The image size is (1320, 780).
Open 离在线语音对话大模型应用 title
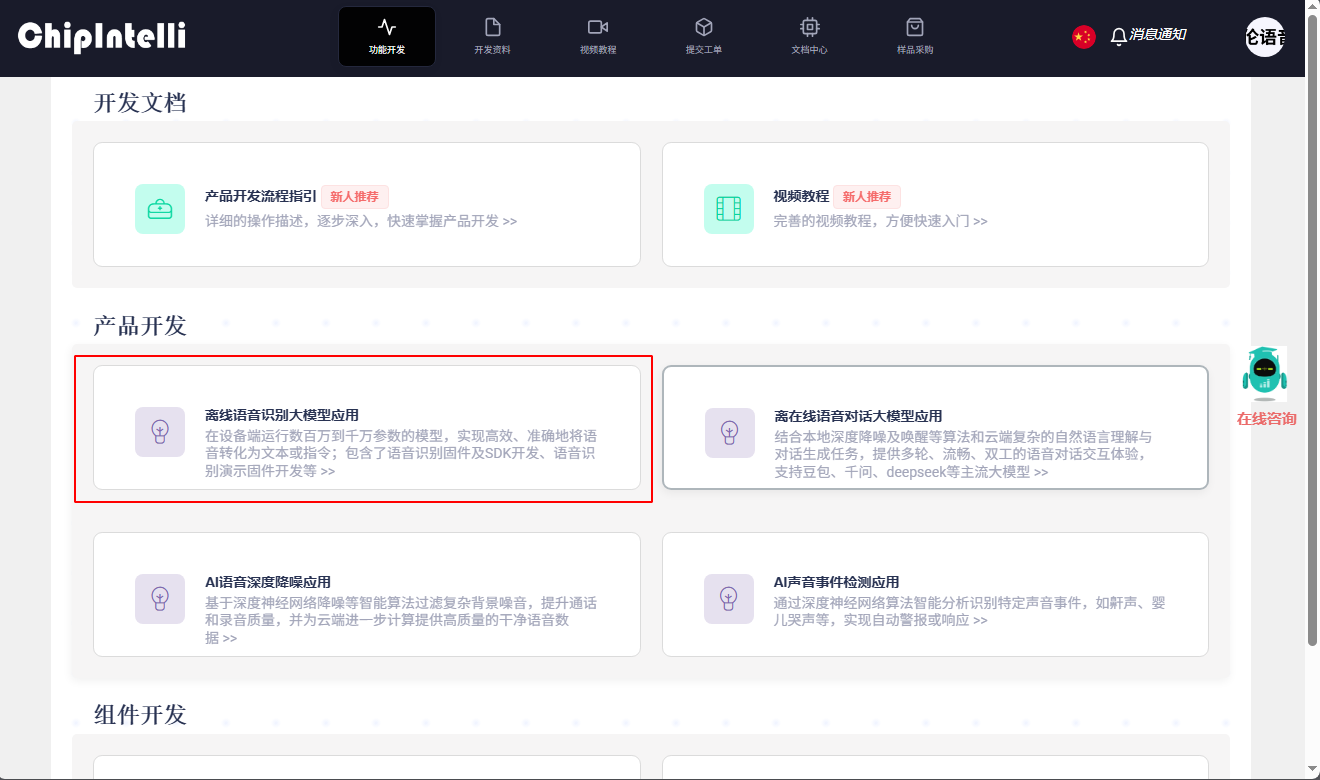point(858,416)
